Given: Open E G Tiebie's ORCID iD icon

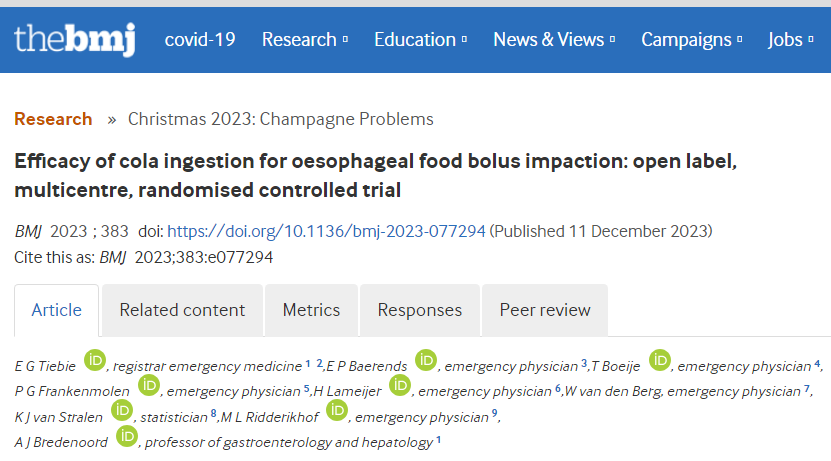Looking at the screenshot, I should pyautogui.click(x=95, y=360).
